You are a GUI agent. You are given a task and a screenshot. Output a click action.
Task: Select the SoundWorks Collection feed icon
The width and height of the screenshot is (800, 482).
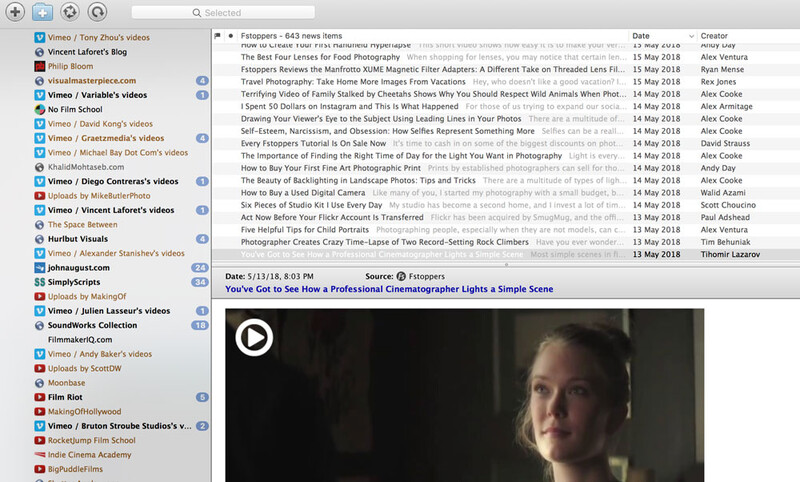[39, 325]
